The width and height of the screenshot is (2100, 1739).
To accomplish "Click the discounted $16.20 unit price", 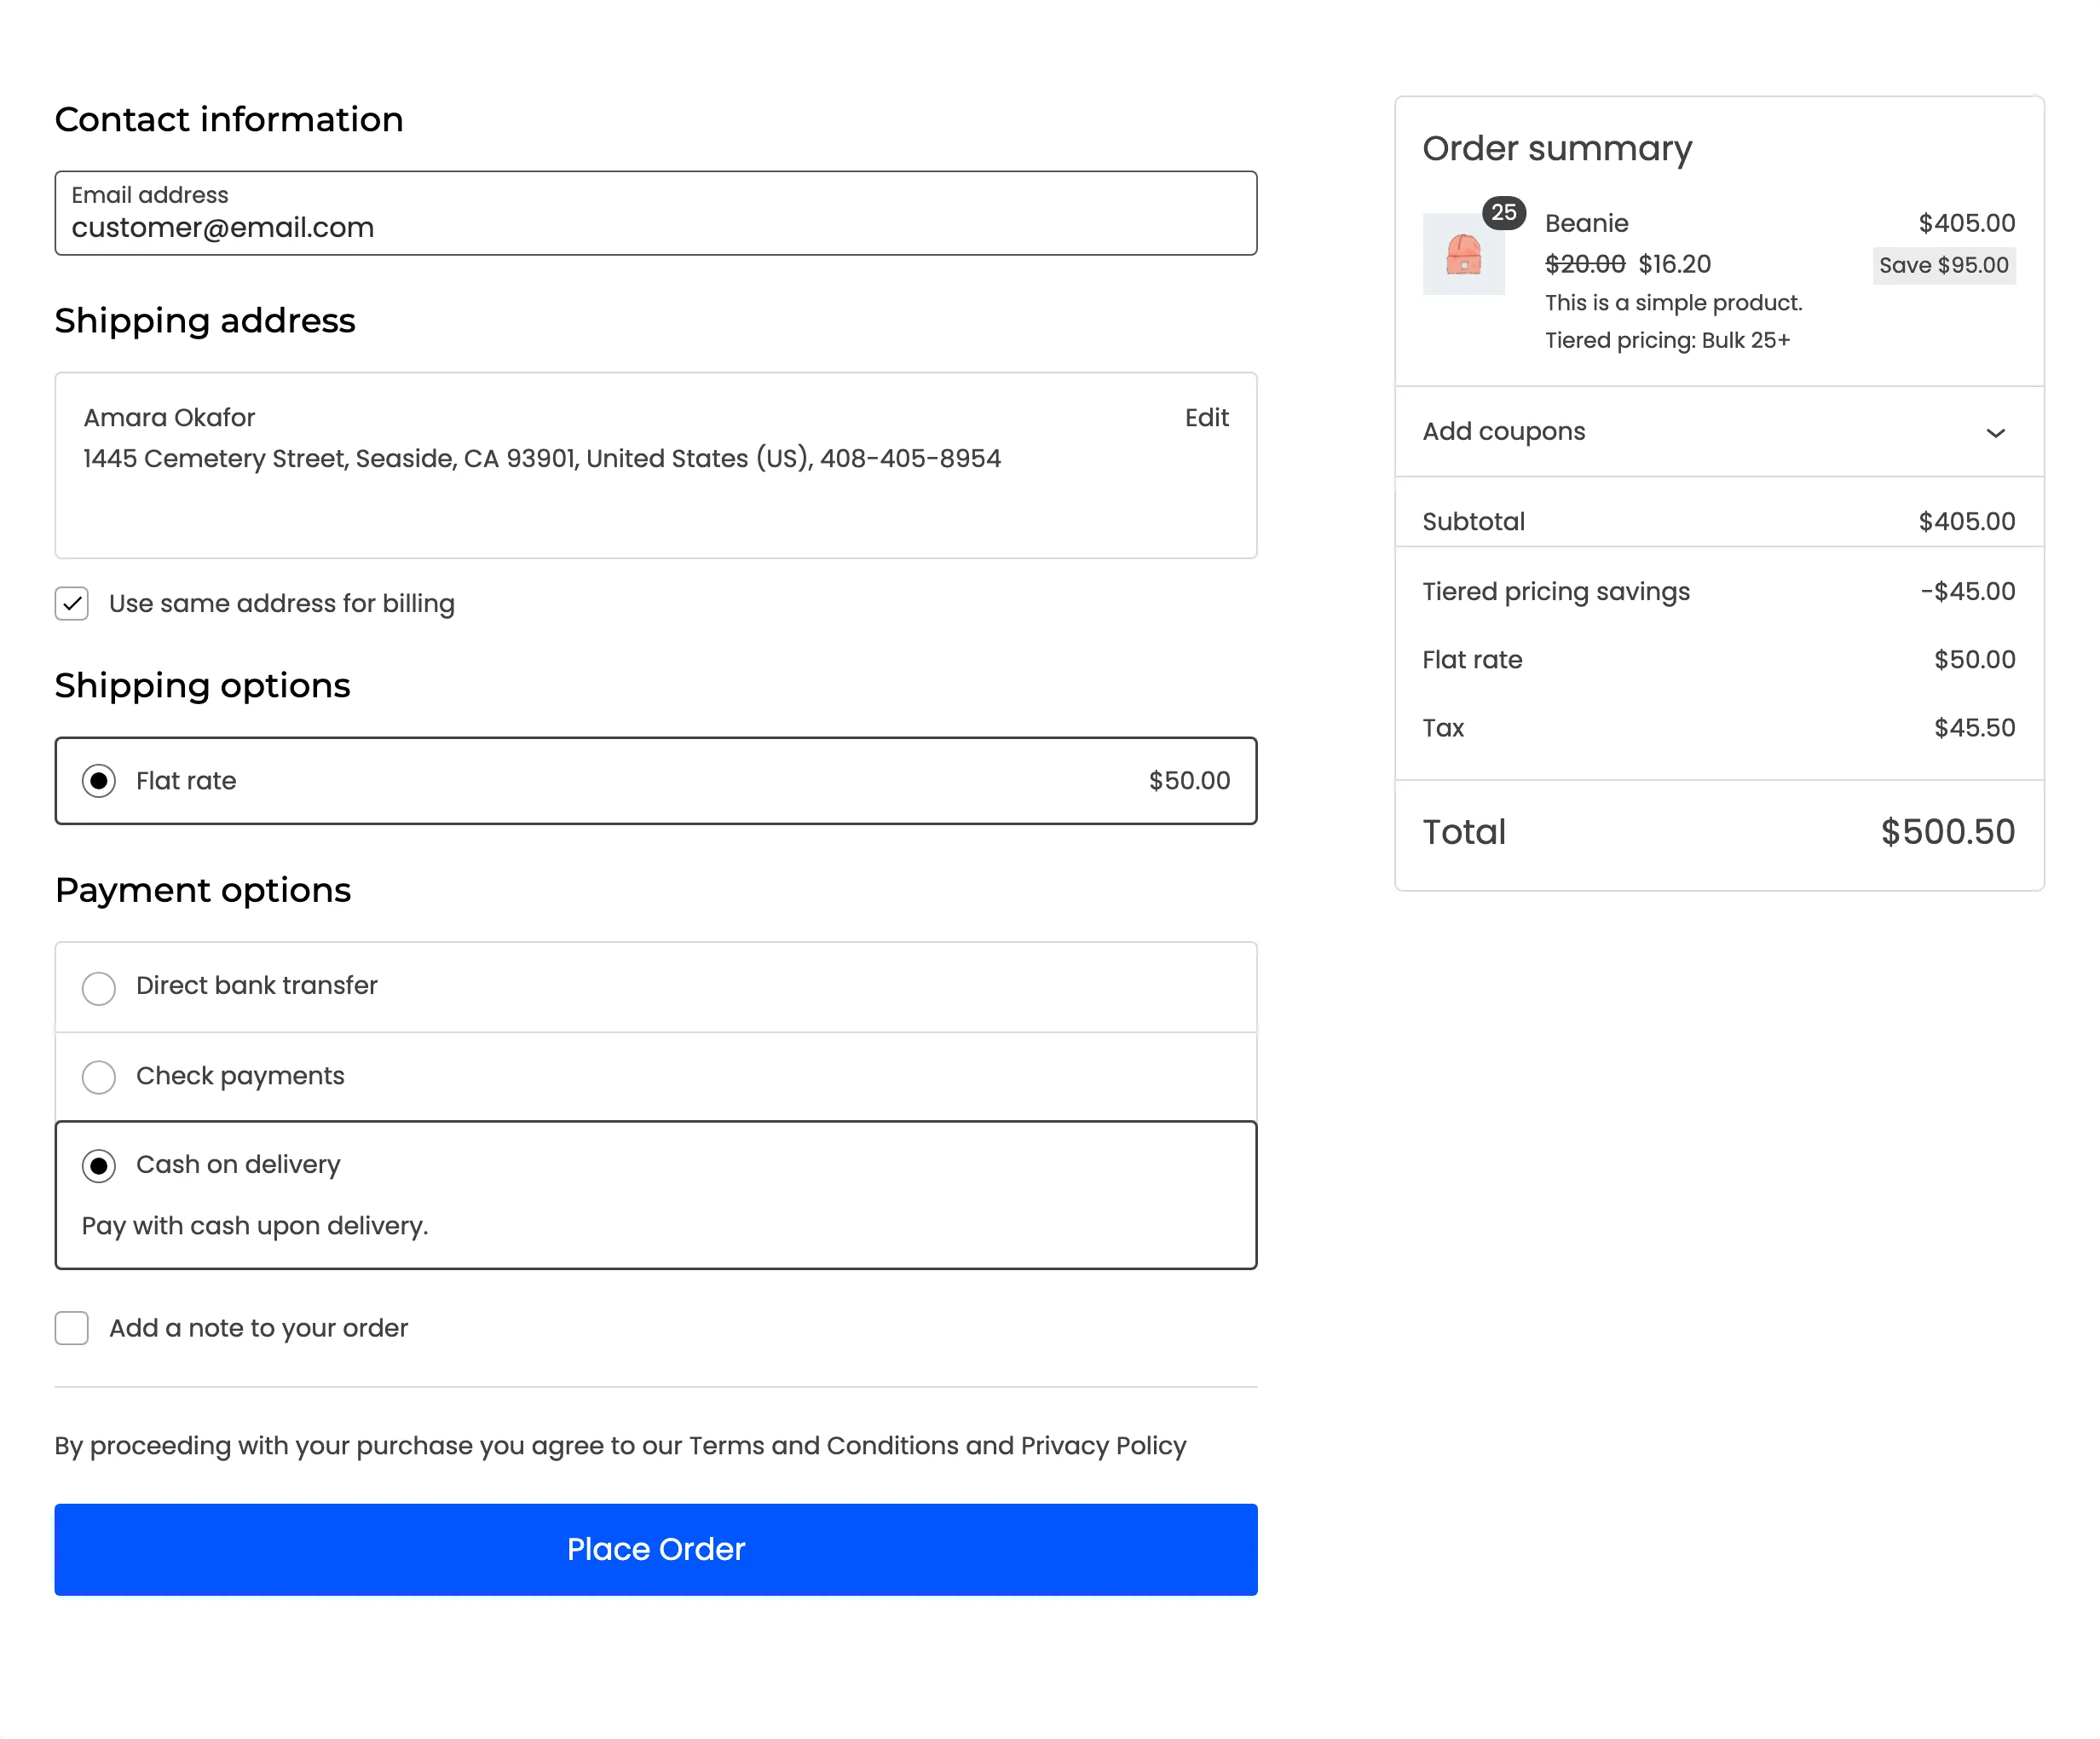I will [x=1674, y=264].
